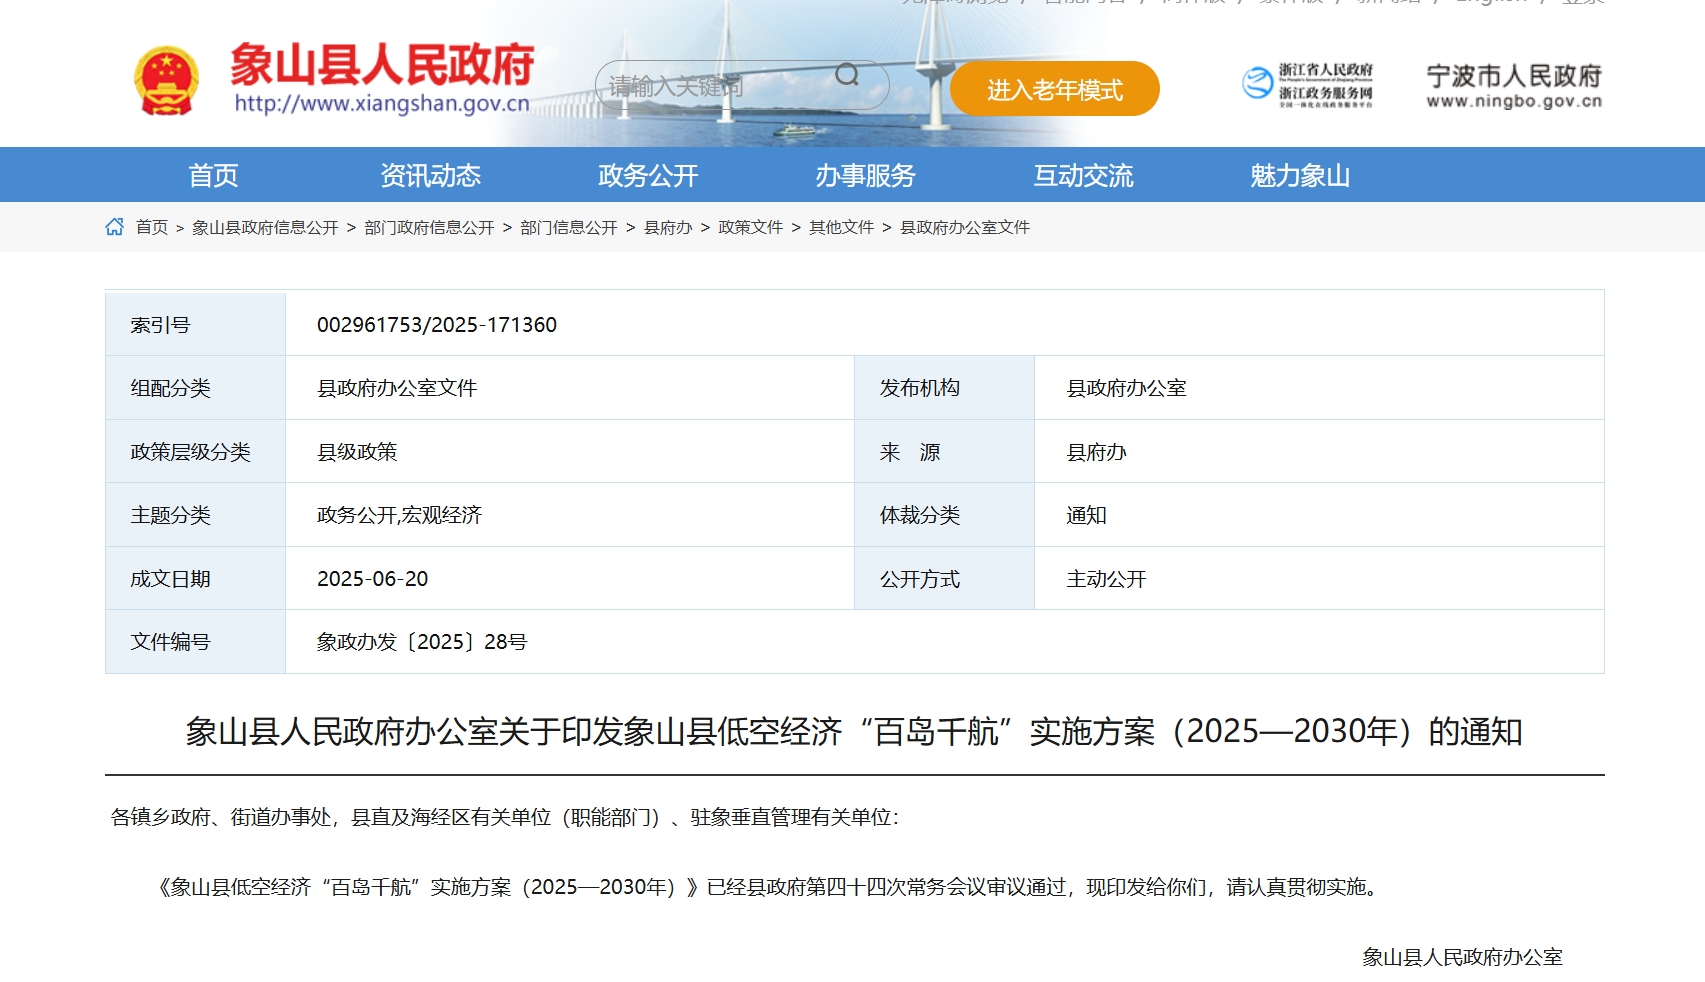Open Zhejiang government services network logo
1705x982 pixels.
click(1308, 85)
